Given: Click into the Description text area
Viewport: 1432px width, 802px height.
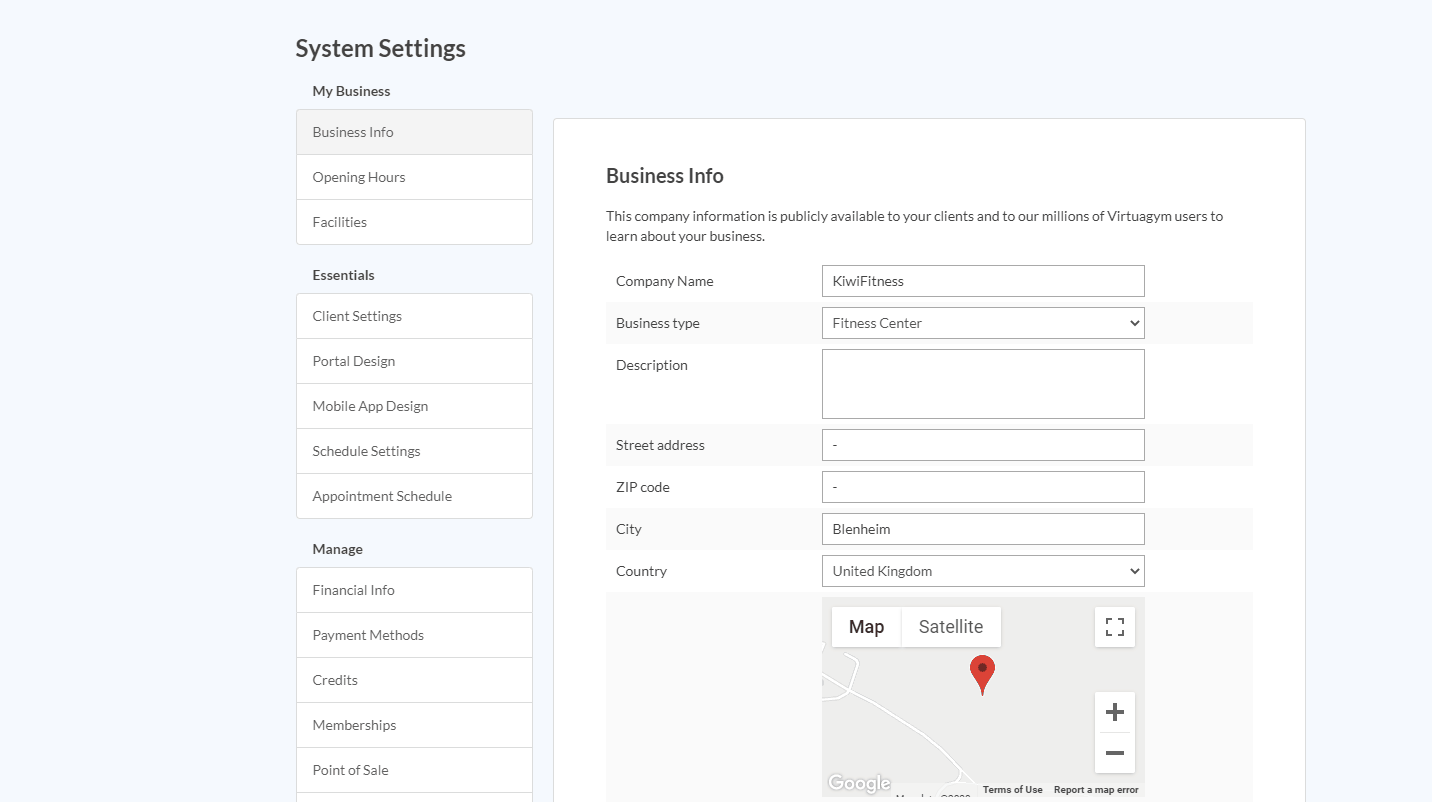Looking at the screenshot, I should click(982, 384).
